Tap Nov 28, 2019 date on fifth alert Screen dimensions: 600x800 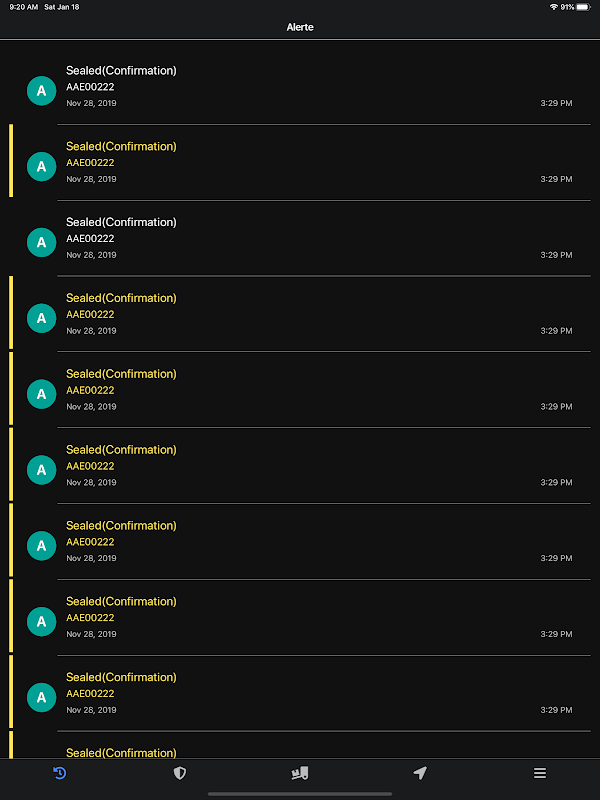[91, 407]
